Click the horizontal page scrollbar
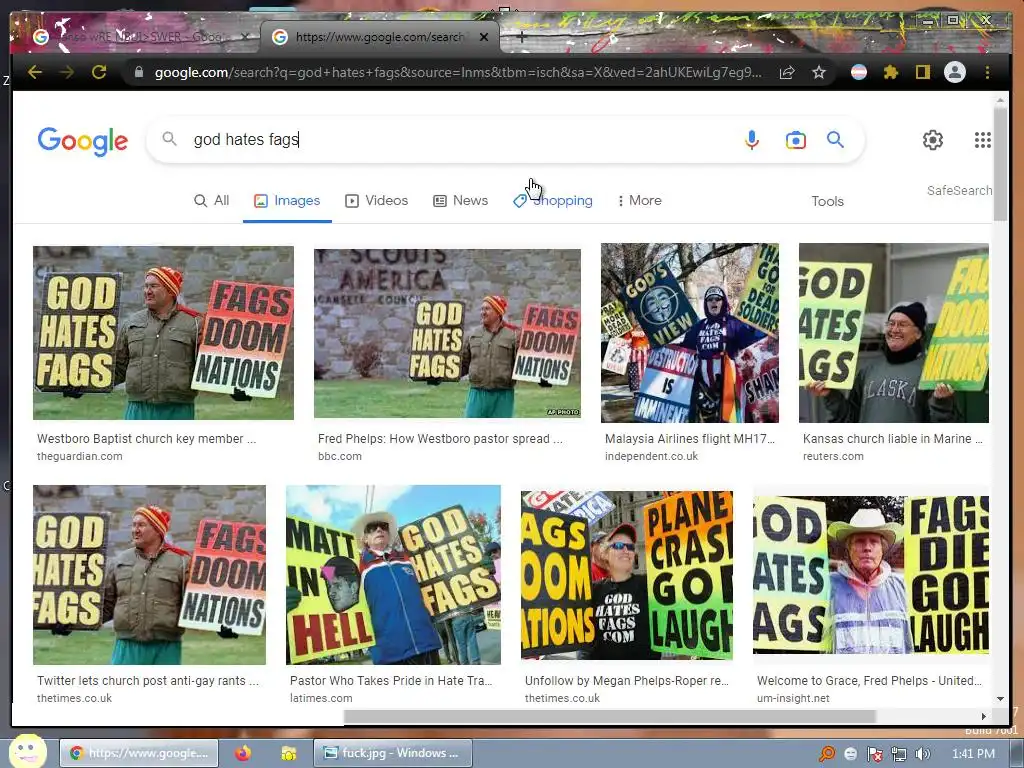Image resolution: width=1024 pixels, height=768 pixels. [609, 716]
